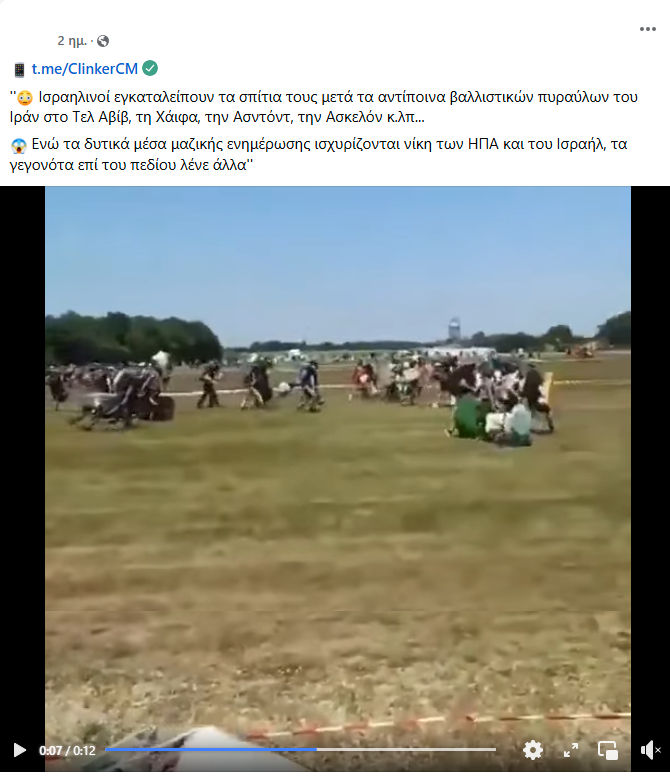
Task: Click the phone emoji beside the link
Action: (x=19, y=70)
